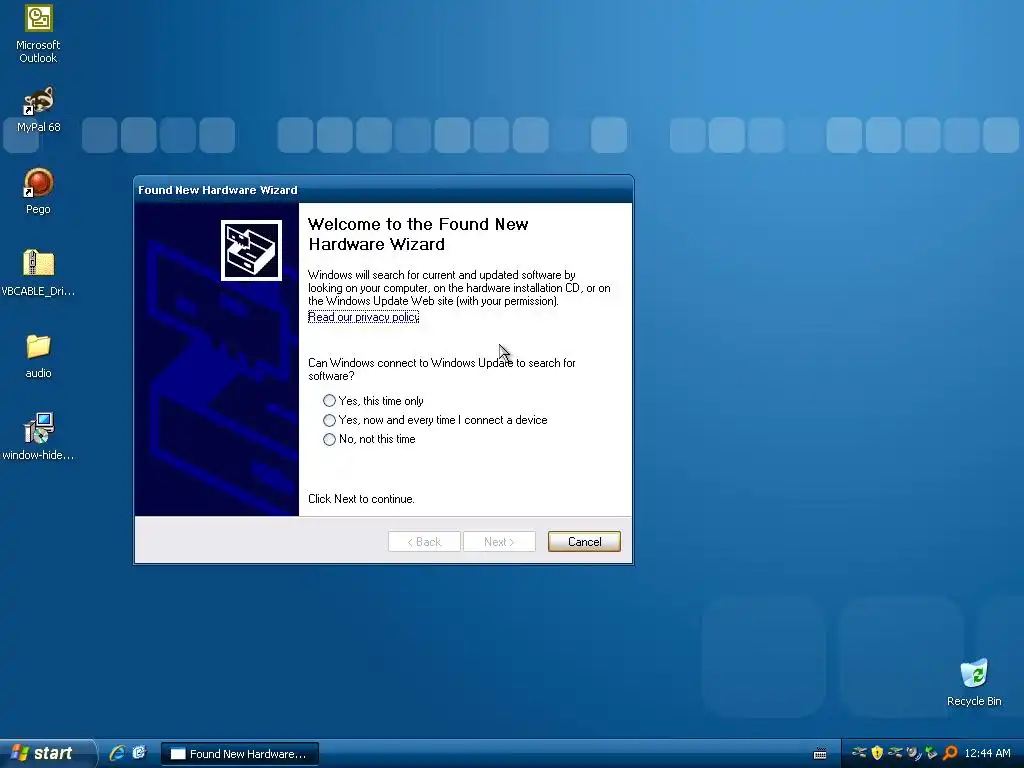Open Microsoft Outlook desktop icon
1024x768 pixels.
pos(38,34)
